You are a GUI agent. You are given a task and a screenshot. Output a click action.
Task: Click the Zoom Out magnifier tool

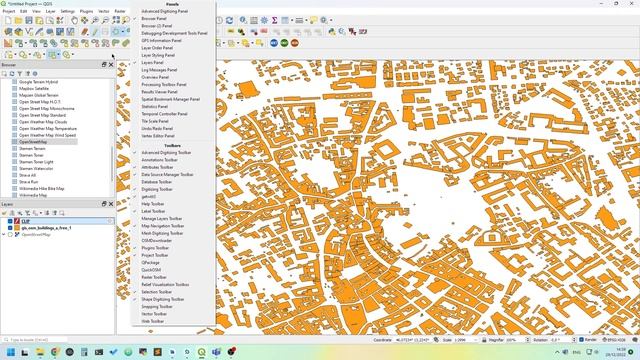105,20
